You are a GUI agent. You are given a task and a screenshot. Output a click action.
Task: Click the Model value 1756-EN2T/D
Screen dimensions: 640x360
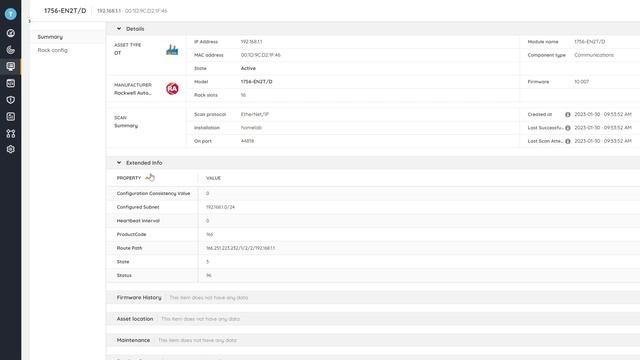[256, 82]
